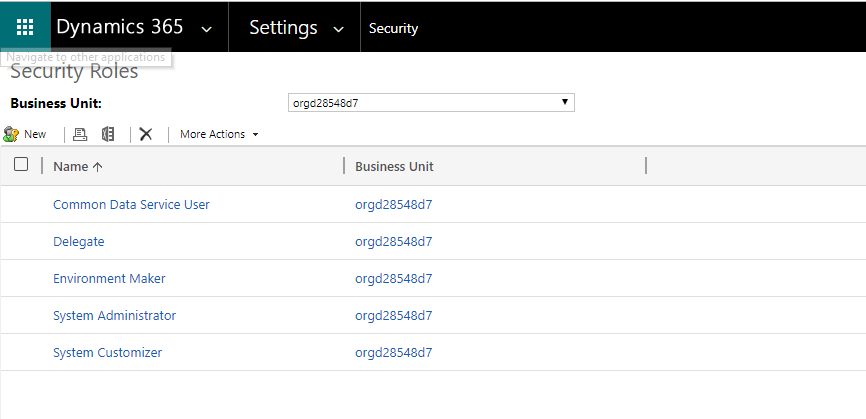This screenshot has height=419, width=866.
Task: Open the Common Data Service User role
Action: [131, 204]
